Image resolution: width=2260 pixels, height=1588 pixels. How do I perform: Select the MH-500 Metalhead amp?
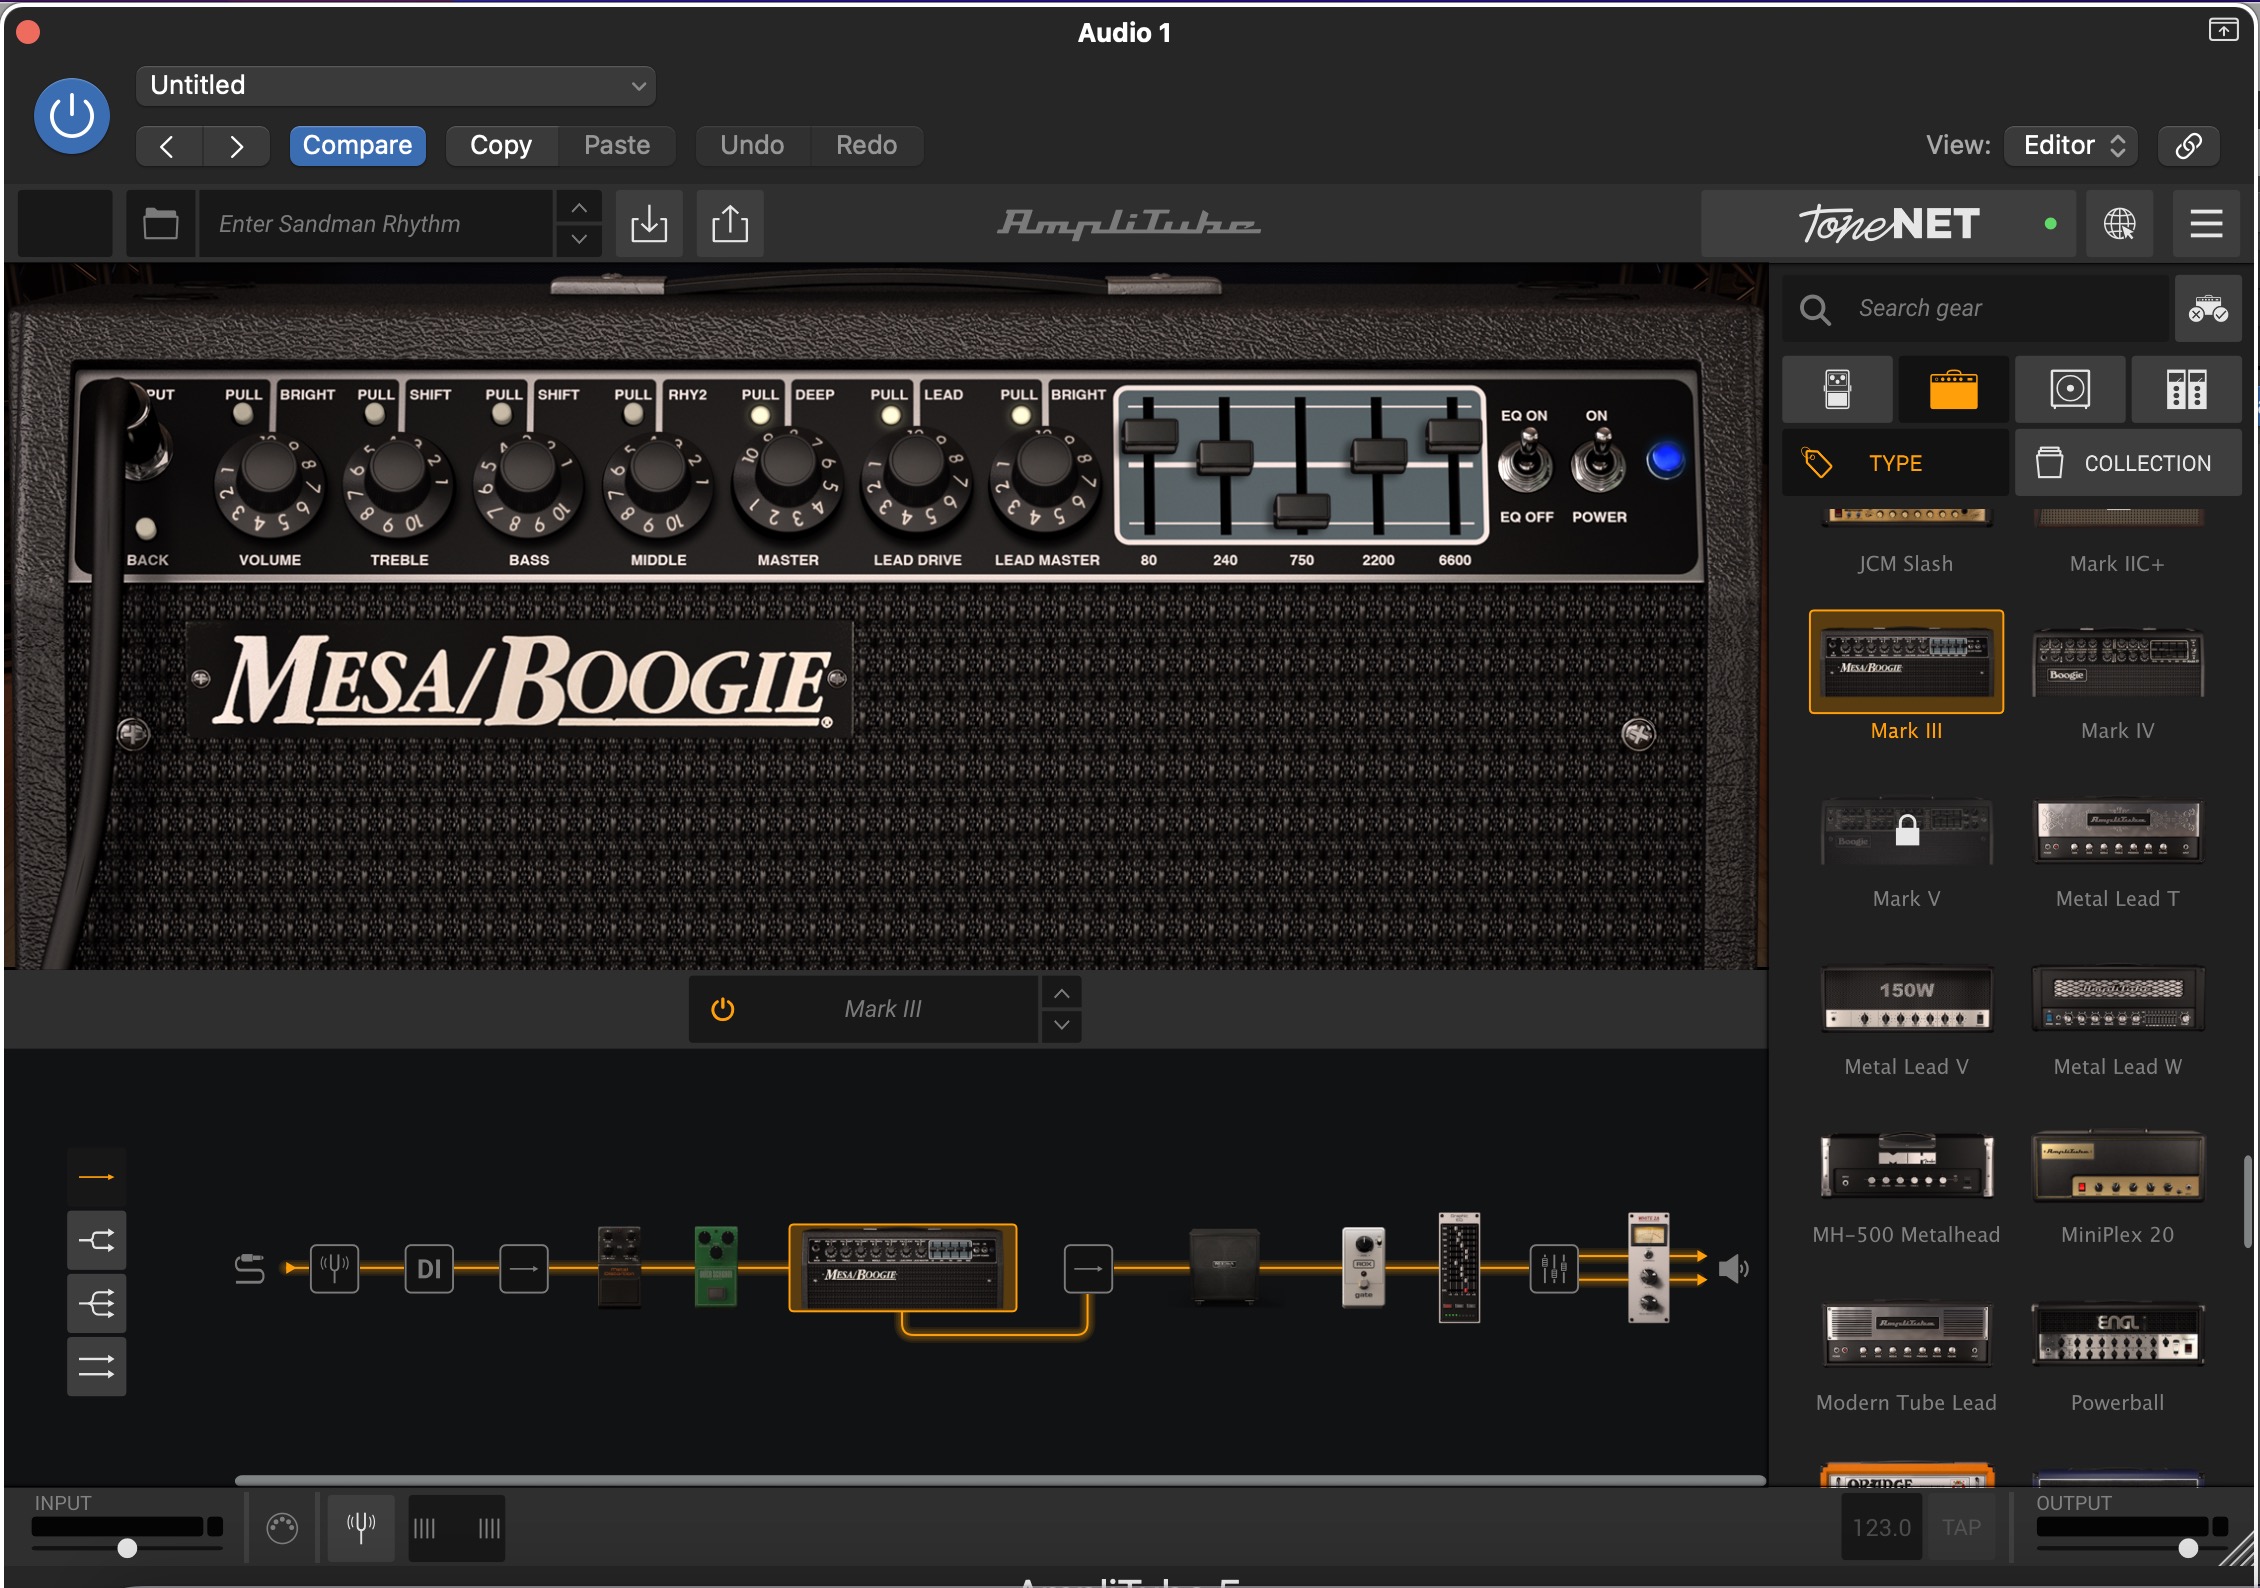coord(1906,1166)
